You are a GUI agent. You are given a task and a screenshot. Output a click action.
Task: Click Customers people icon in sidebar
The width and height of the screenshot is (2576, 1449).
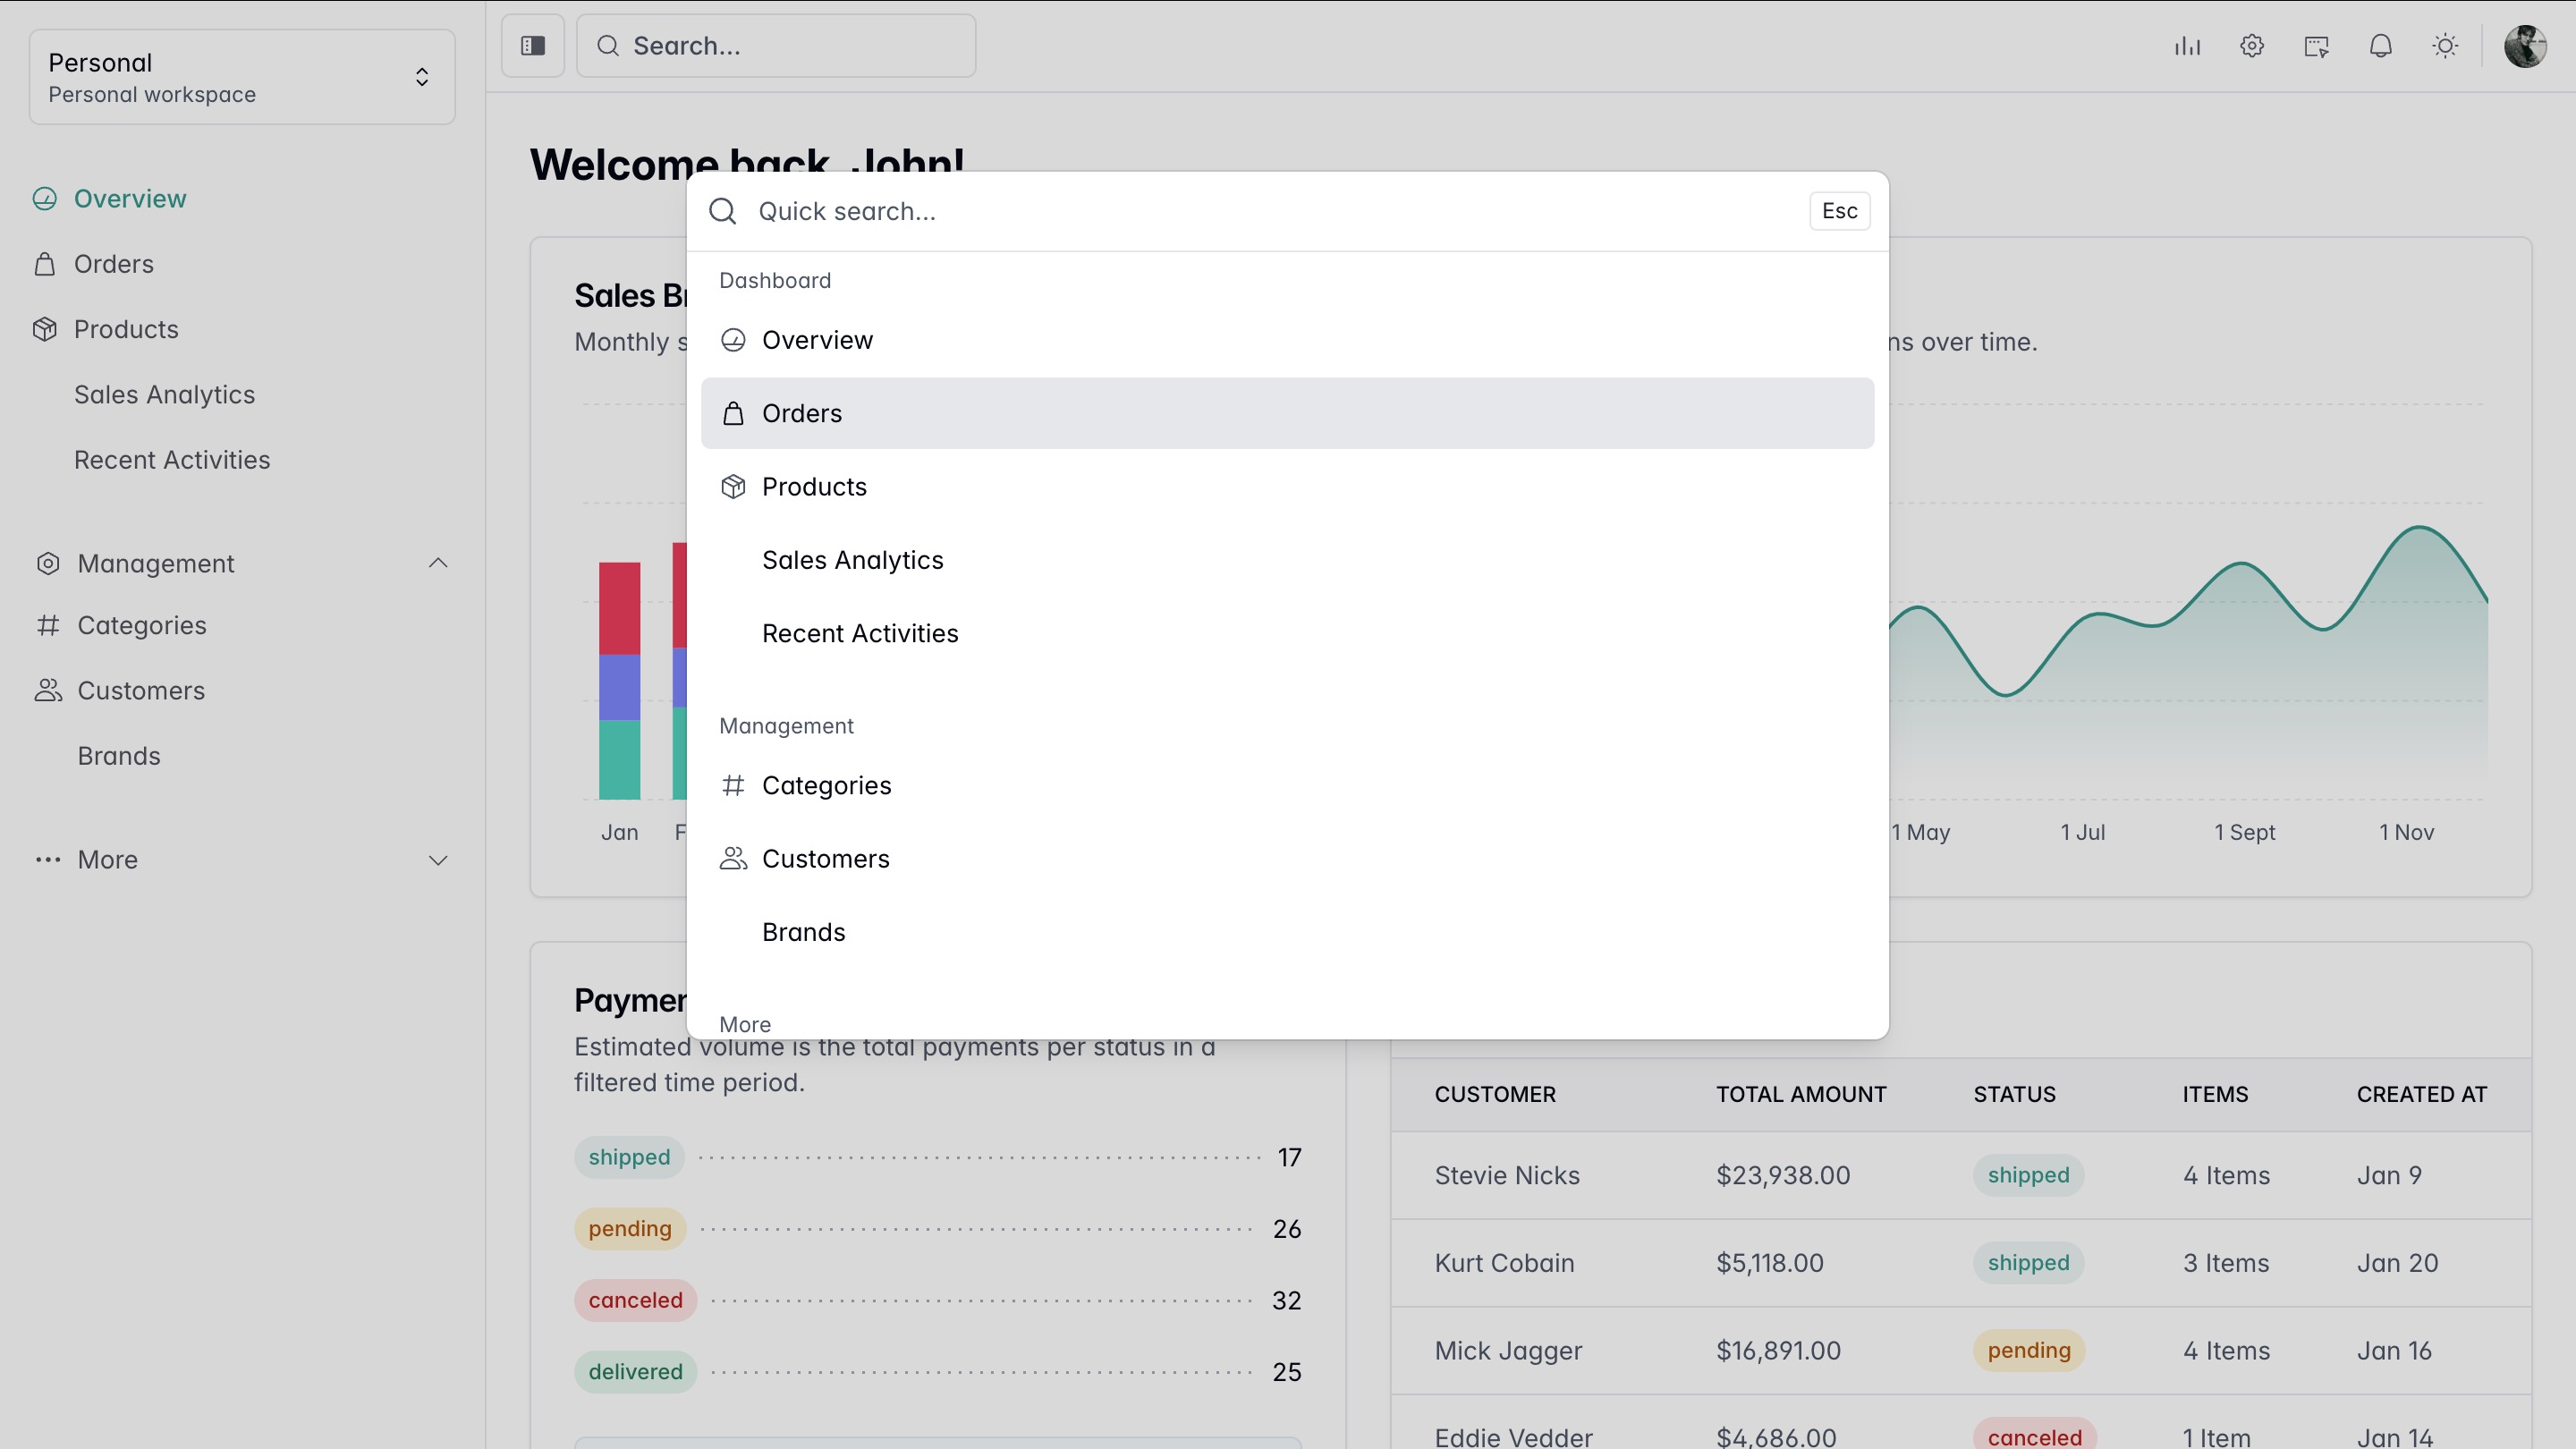tap(48, 690)
